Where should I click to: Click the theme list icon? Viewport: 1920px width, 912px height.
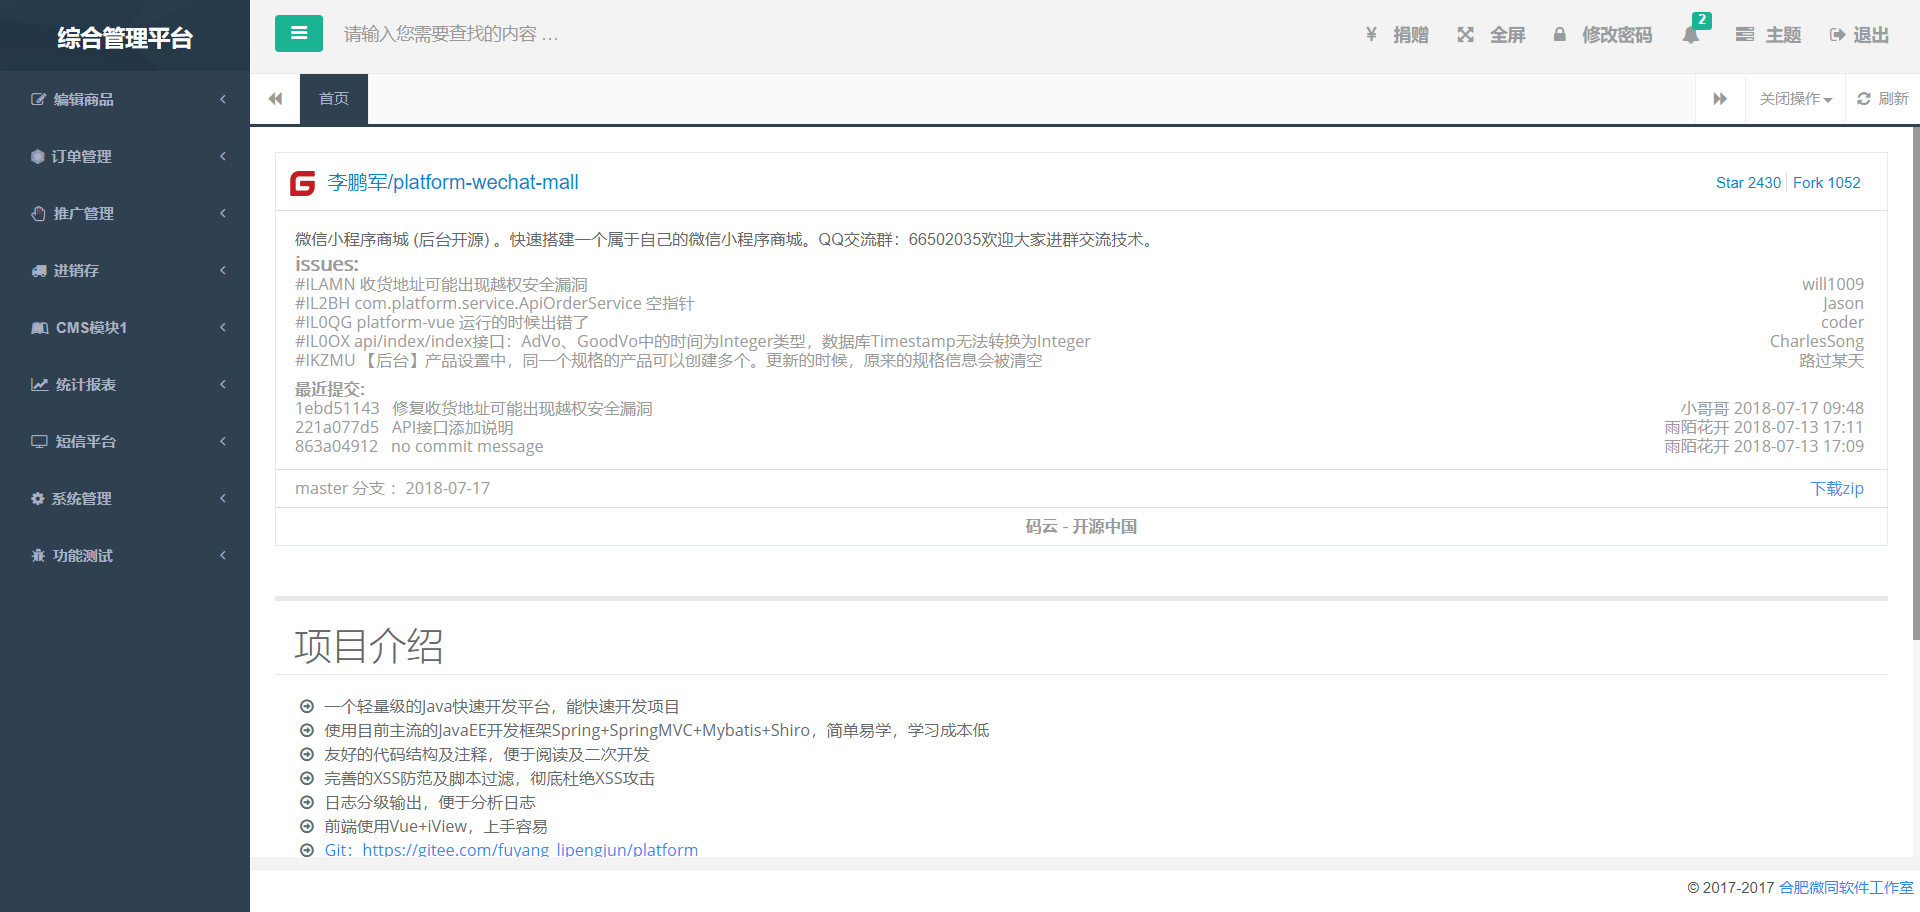pyautogui.click(x=1745, y=35)
